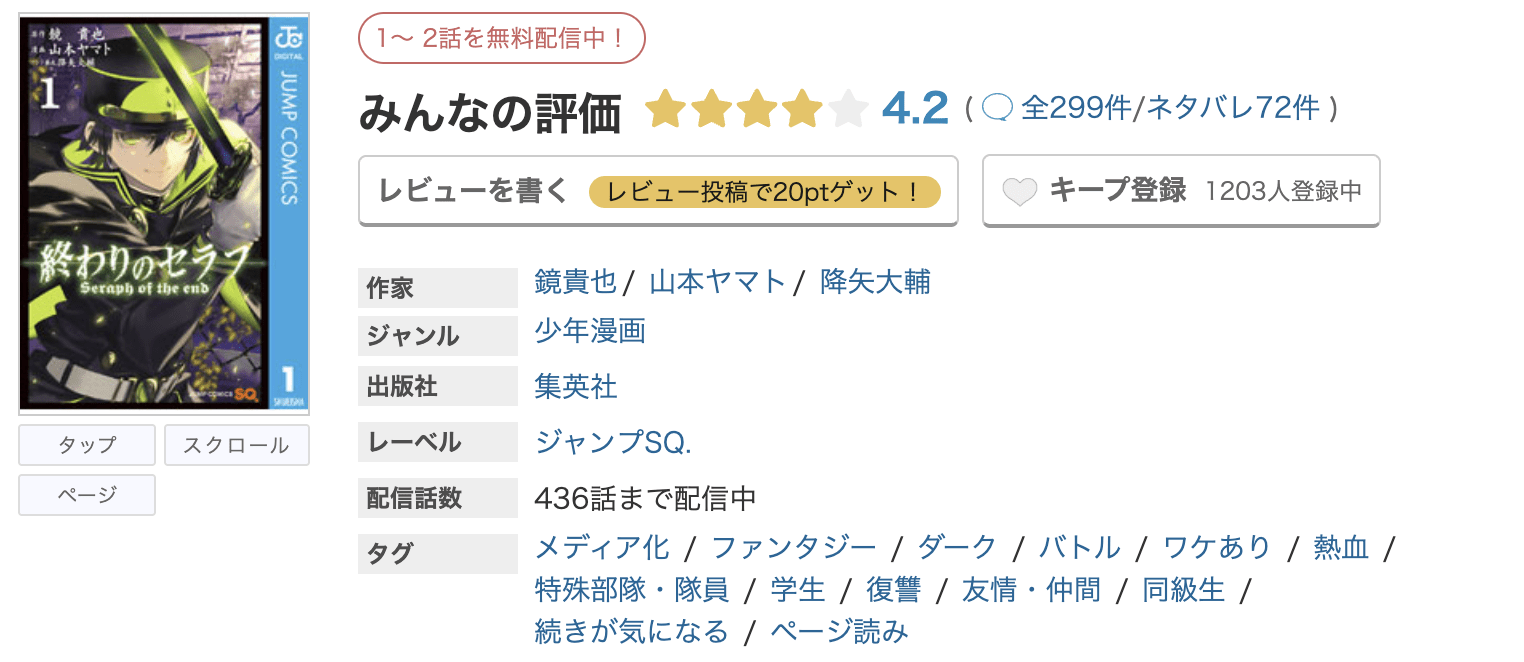Switch to タップ reading mode
Viewport: 1524px width, 662px height.
point(85,445)
